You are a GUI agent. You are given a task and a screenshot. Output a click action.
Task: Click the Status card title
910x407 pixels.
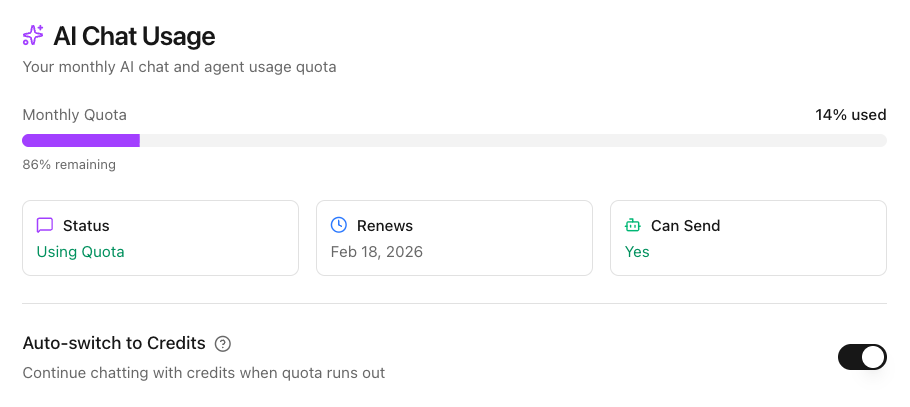tap(86, 226)
